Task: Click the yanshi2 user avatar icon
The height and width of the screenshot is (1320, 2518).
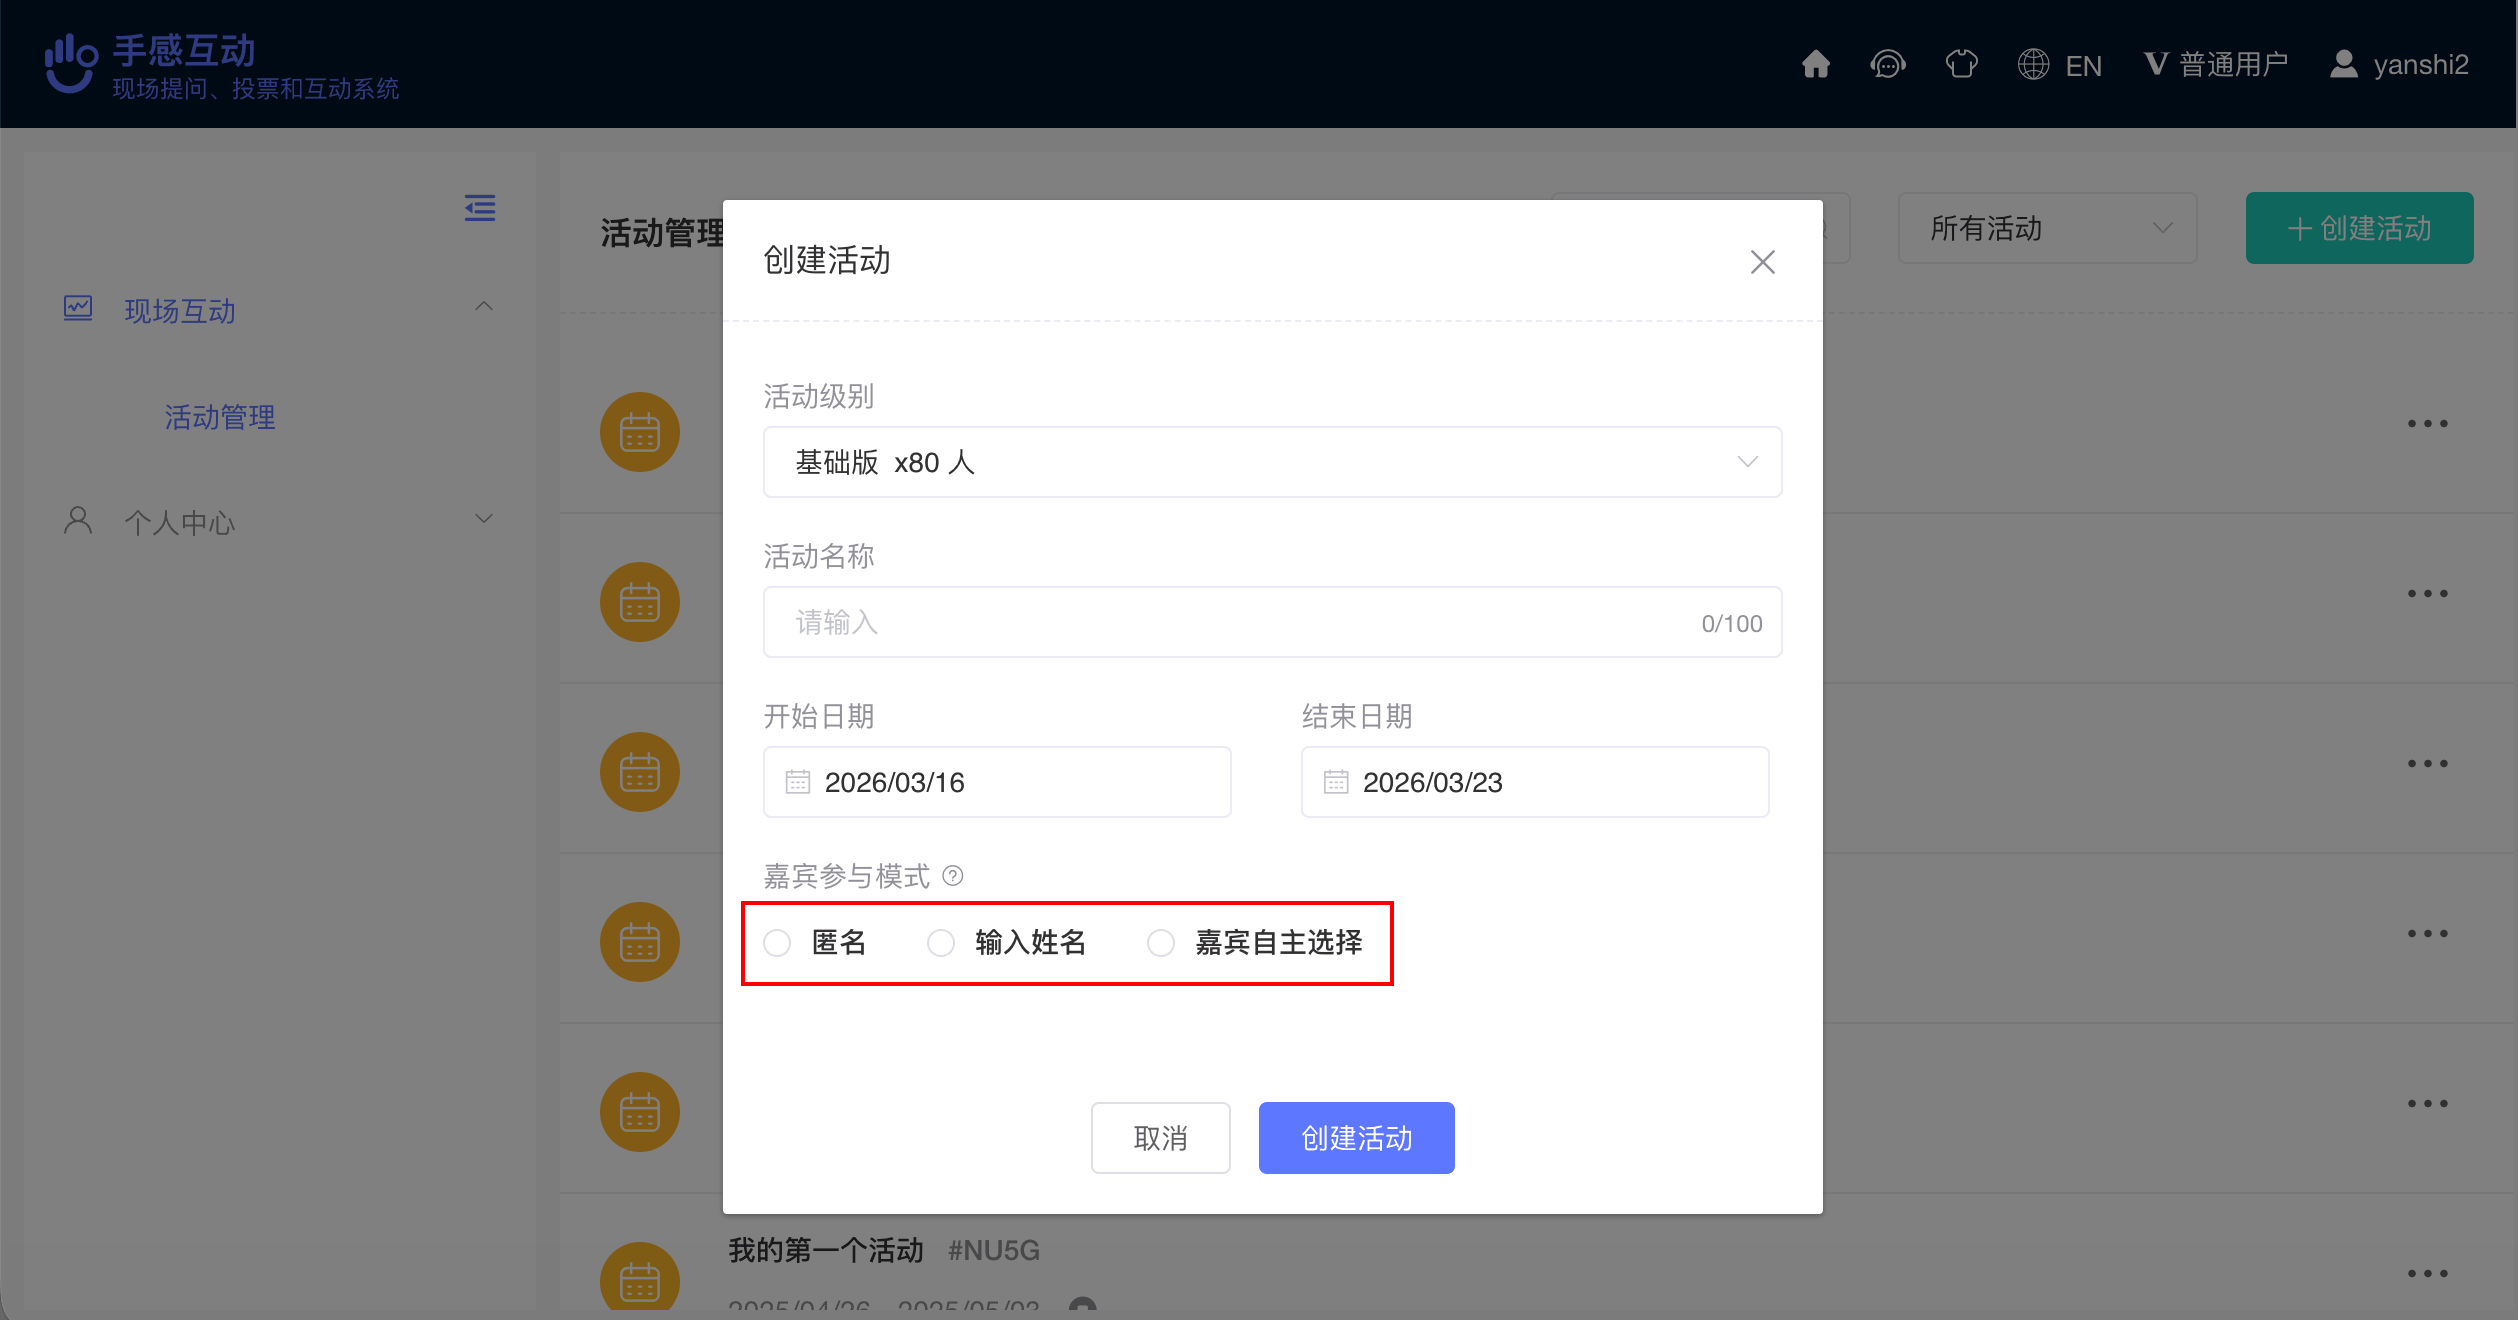Action: [2343, 64]
